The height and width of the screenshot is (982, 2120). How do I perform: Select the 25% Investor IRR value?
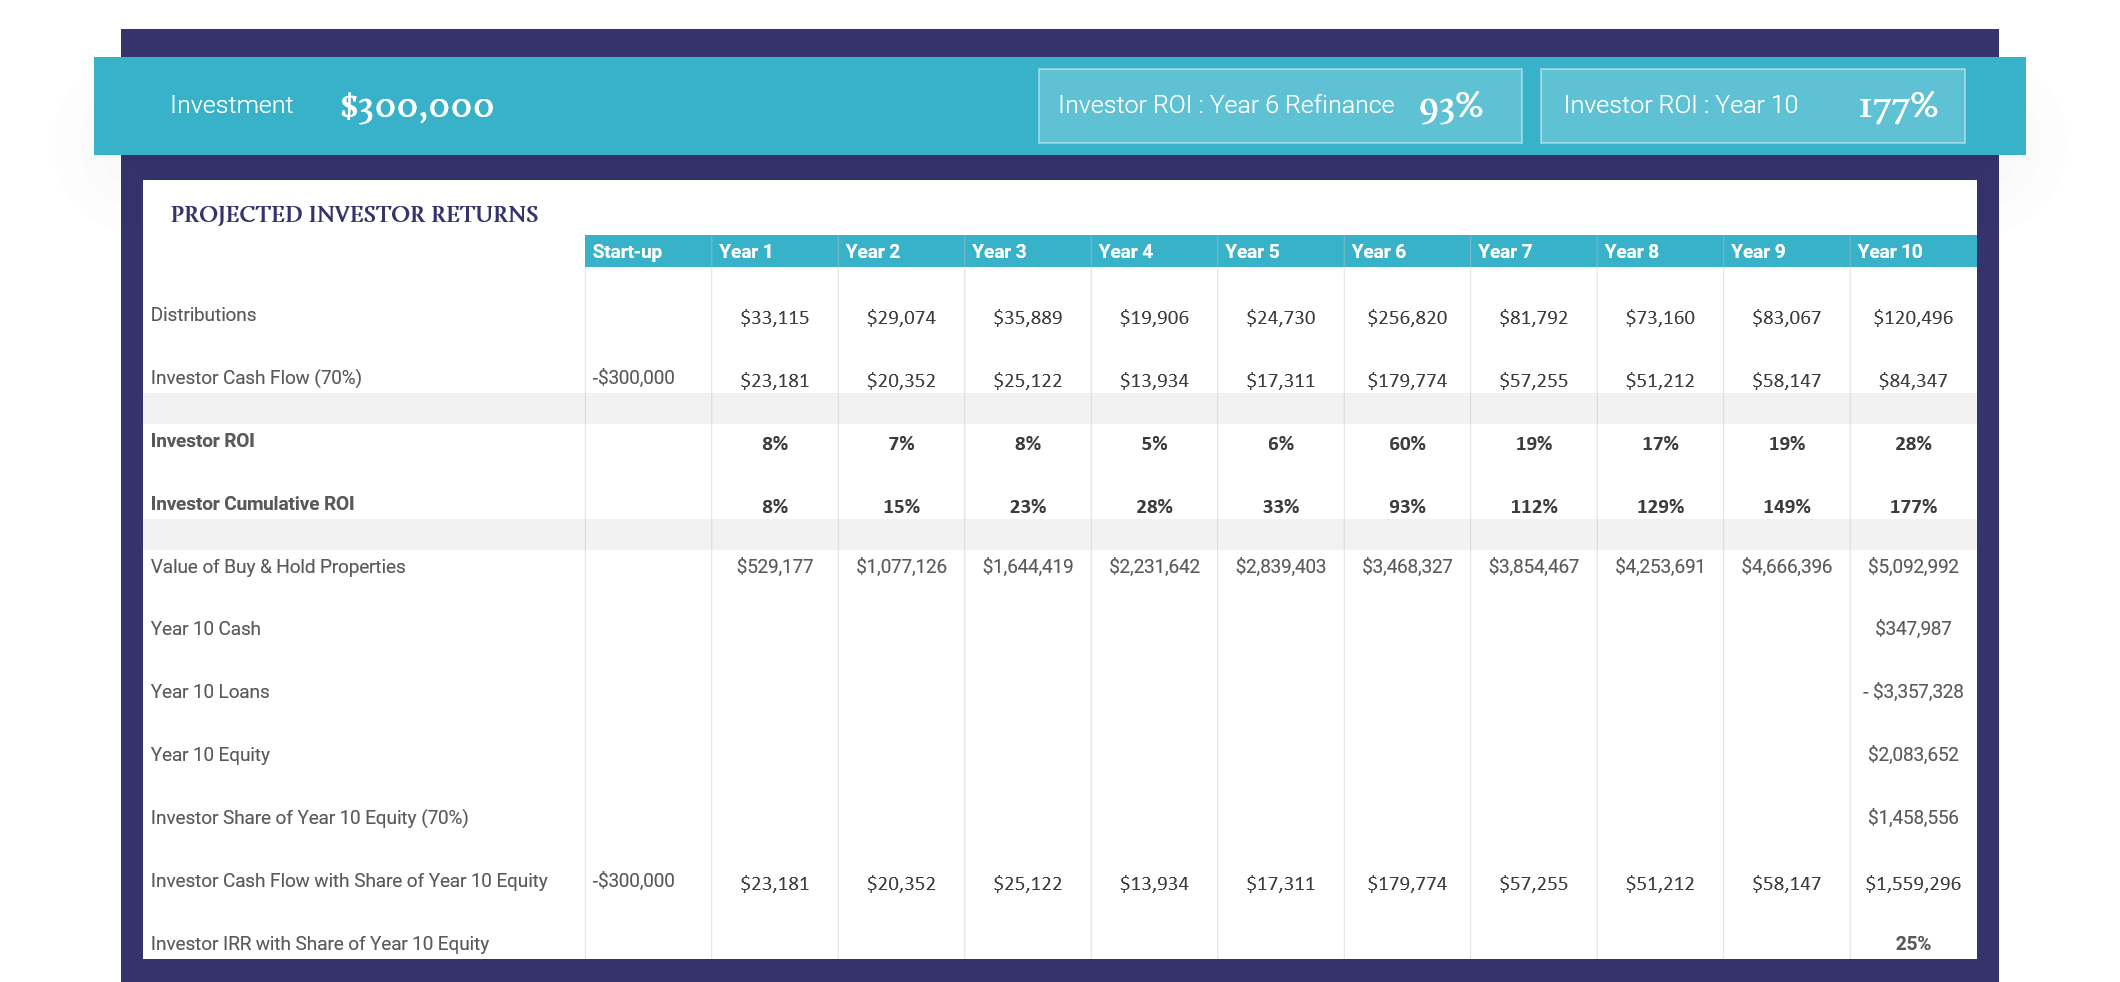[x=1913, y=944]
